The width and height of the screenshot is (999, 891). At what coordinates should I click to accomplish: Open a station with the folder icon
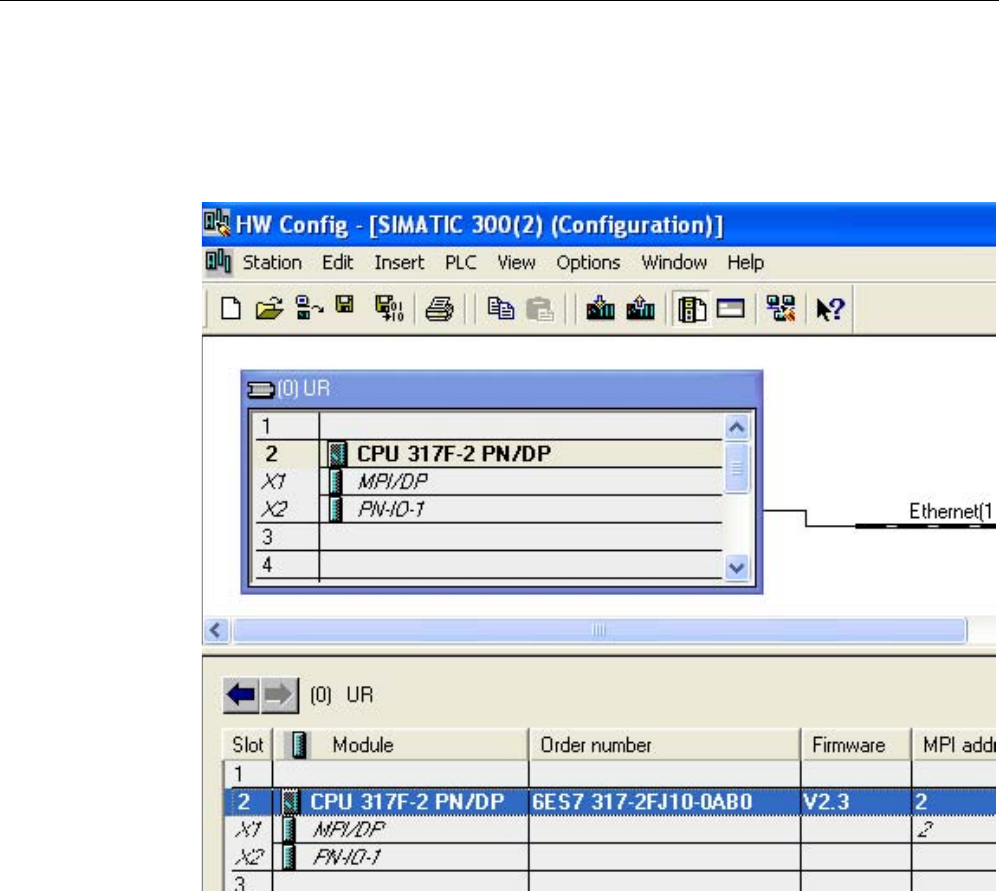(x=270, y=309)
